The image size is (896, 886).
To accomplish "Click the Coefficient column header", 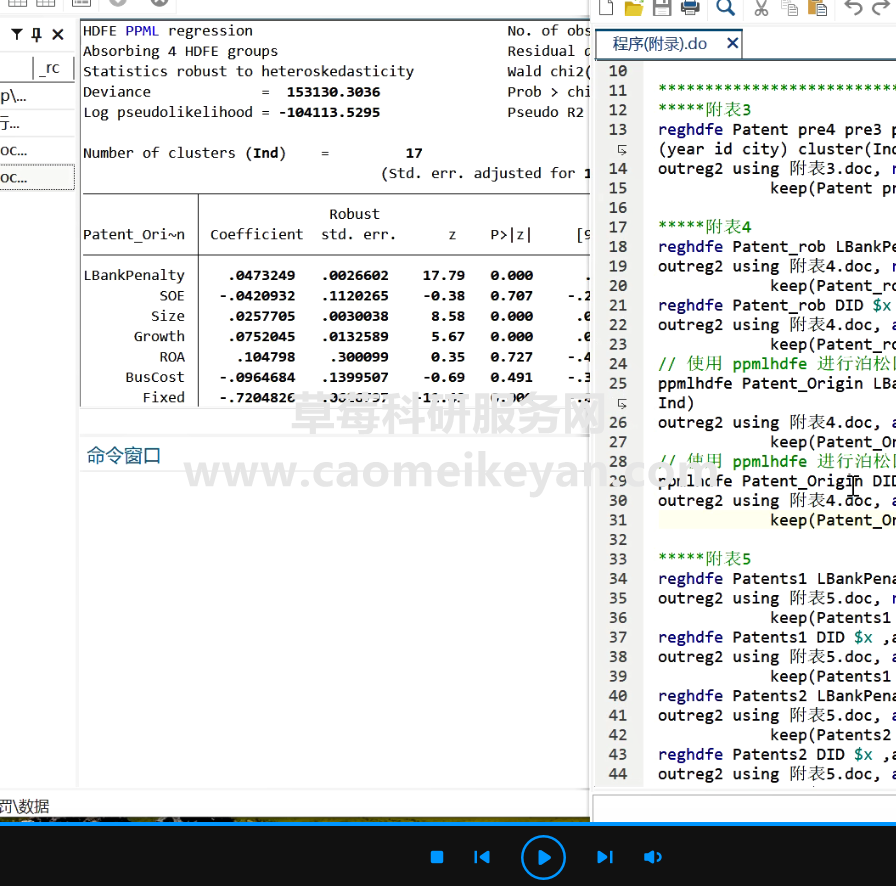I will tap(257, 234).
